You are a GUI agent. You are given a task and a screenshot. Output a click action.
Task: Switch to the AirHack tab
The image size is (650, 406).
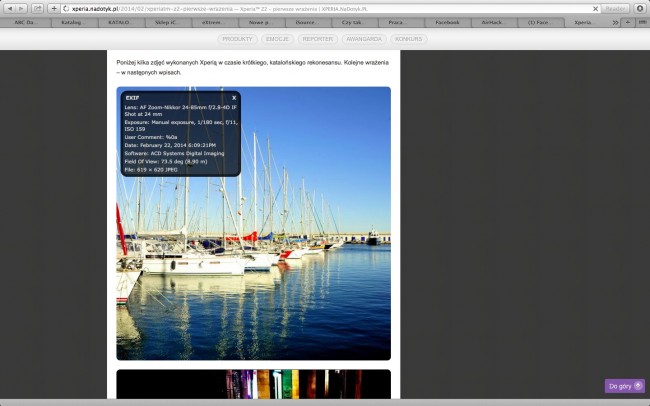[x=495, y=22]
